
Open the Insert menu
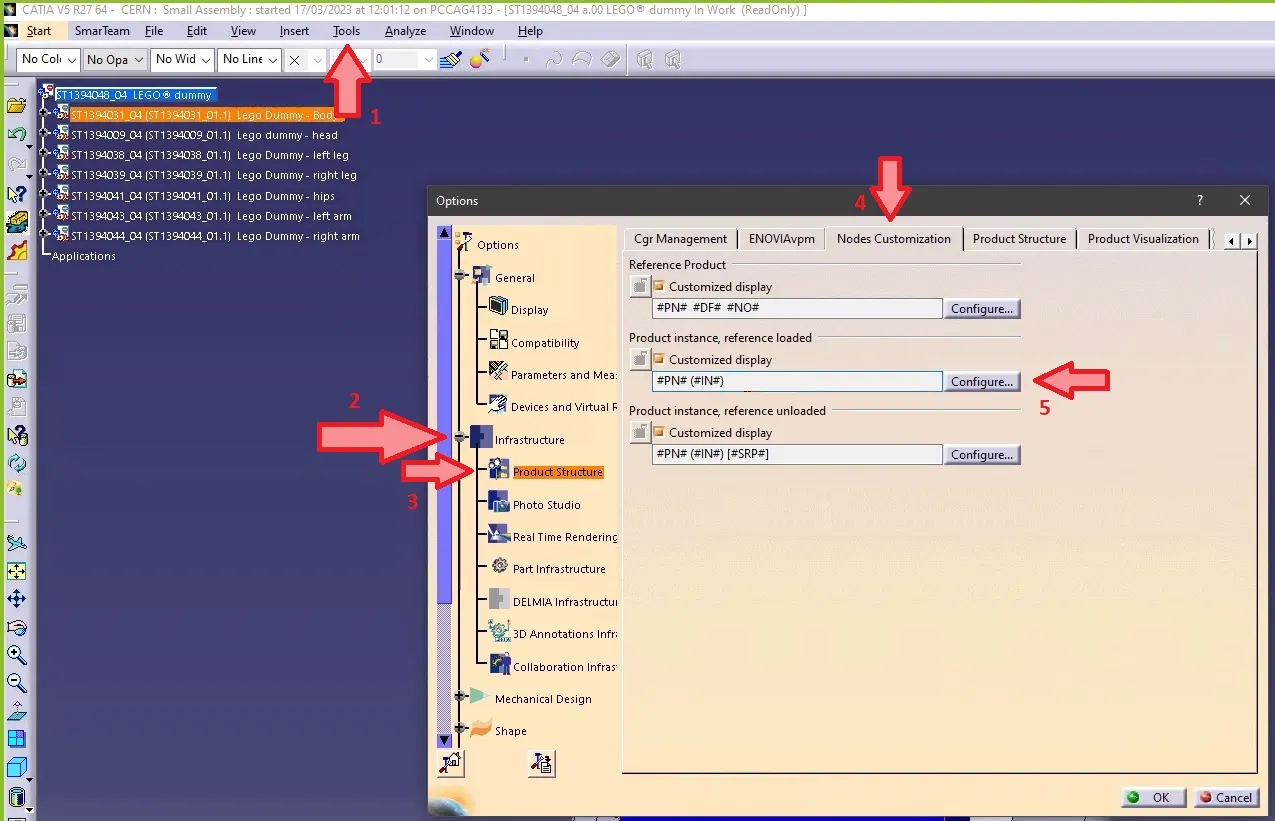tap(294, 31)
